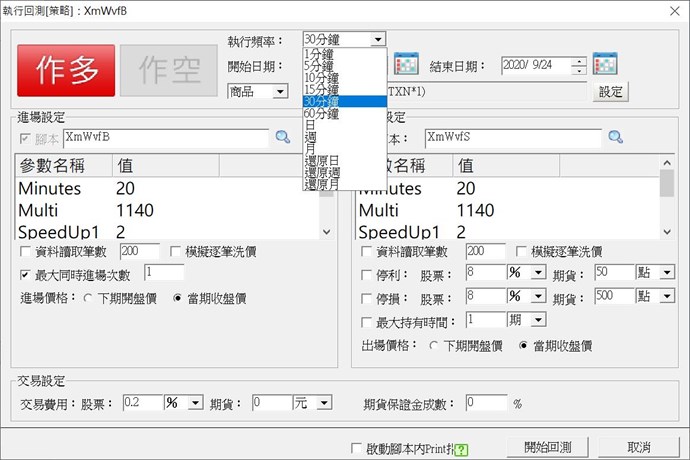This screenshot has height=460, width=690.
Task: Open the 最大持有時間 期 unit dropdown
Action: click(539, 320)
